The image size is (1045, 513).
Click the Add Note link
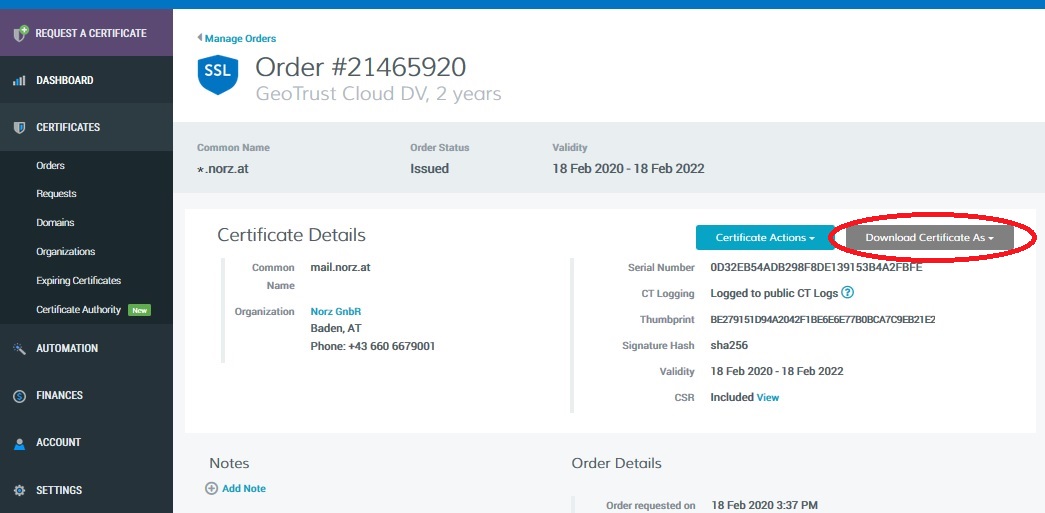point(244,488)
